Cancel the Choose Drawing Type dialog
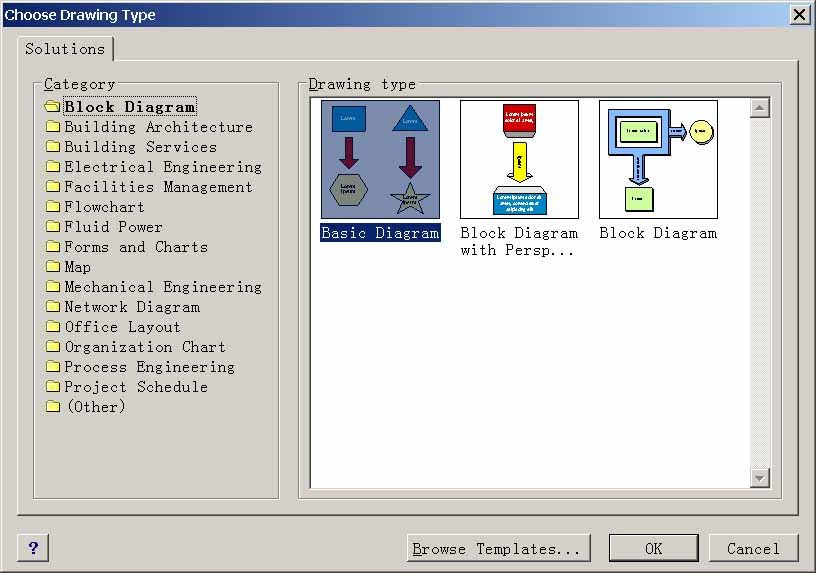 [x=753, y=548]
